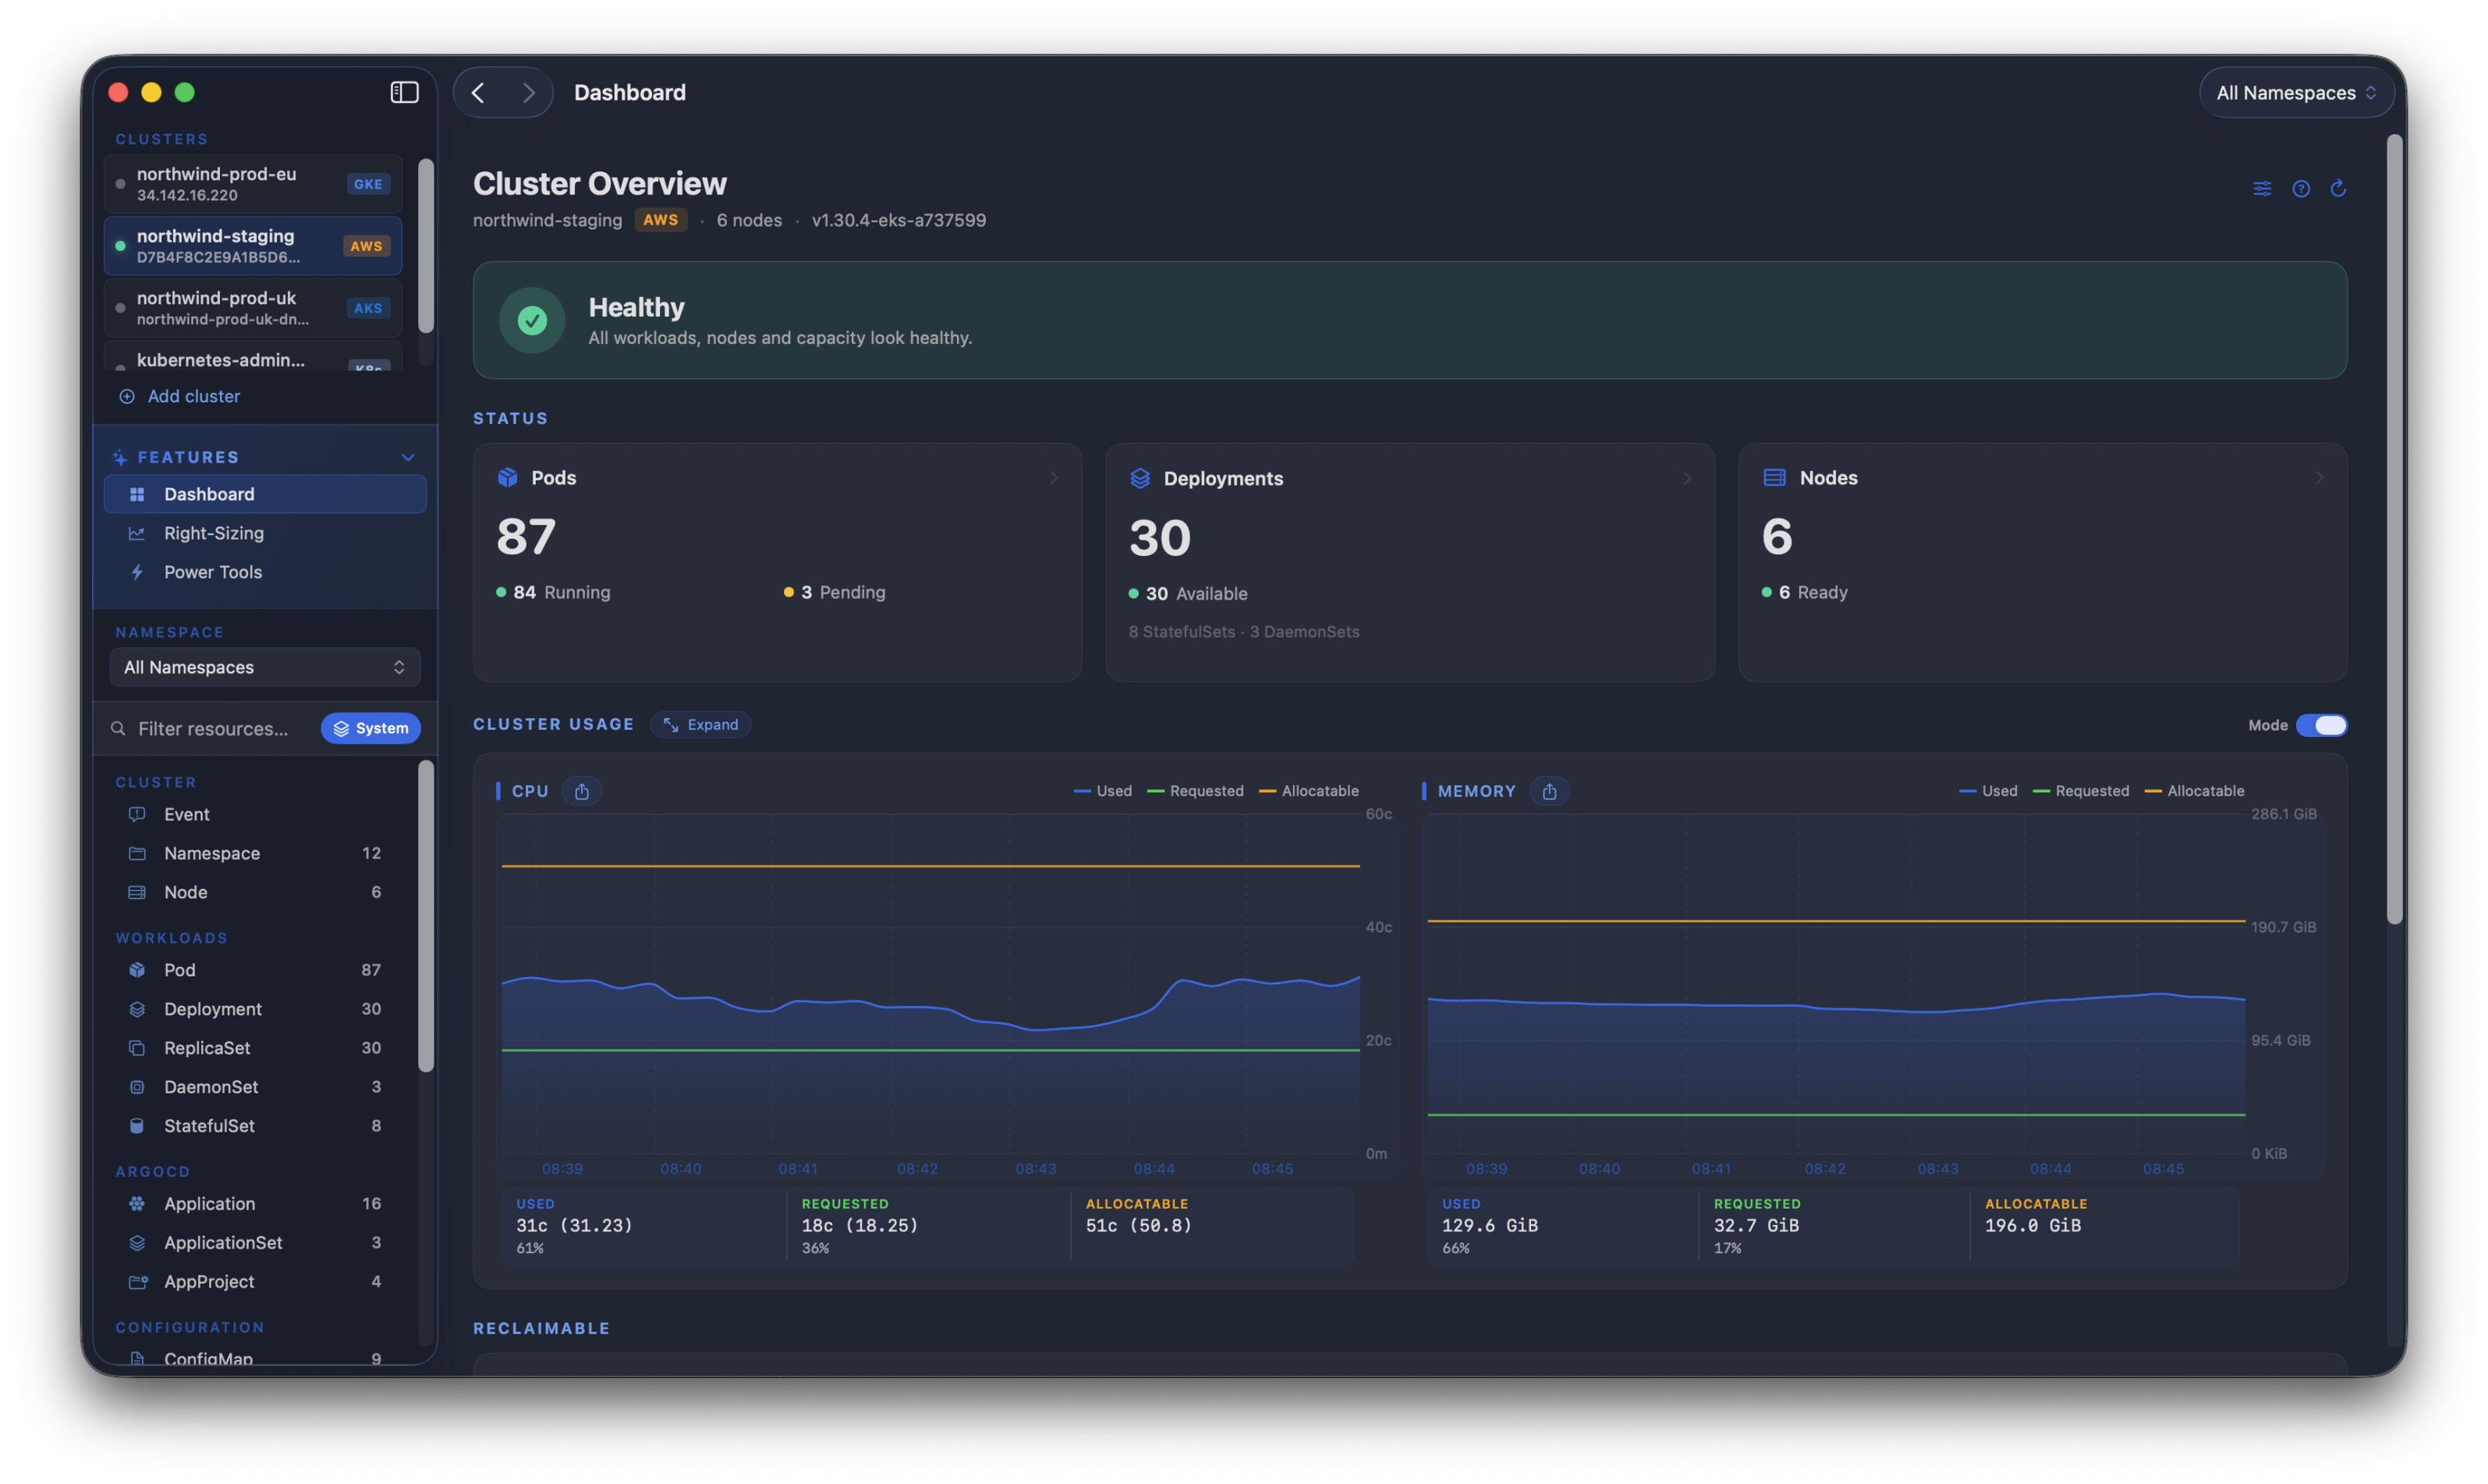Click the Memory Allocatable legend item
The image size is (2488, 1484).
click(x=2195, y=791)
